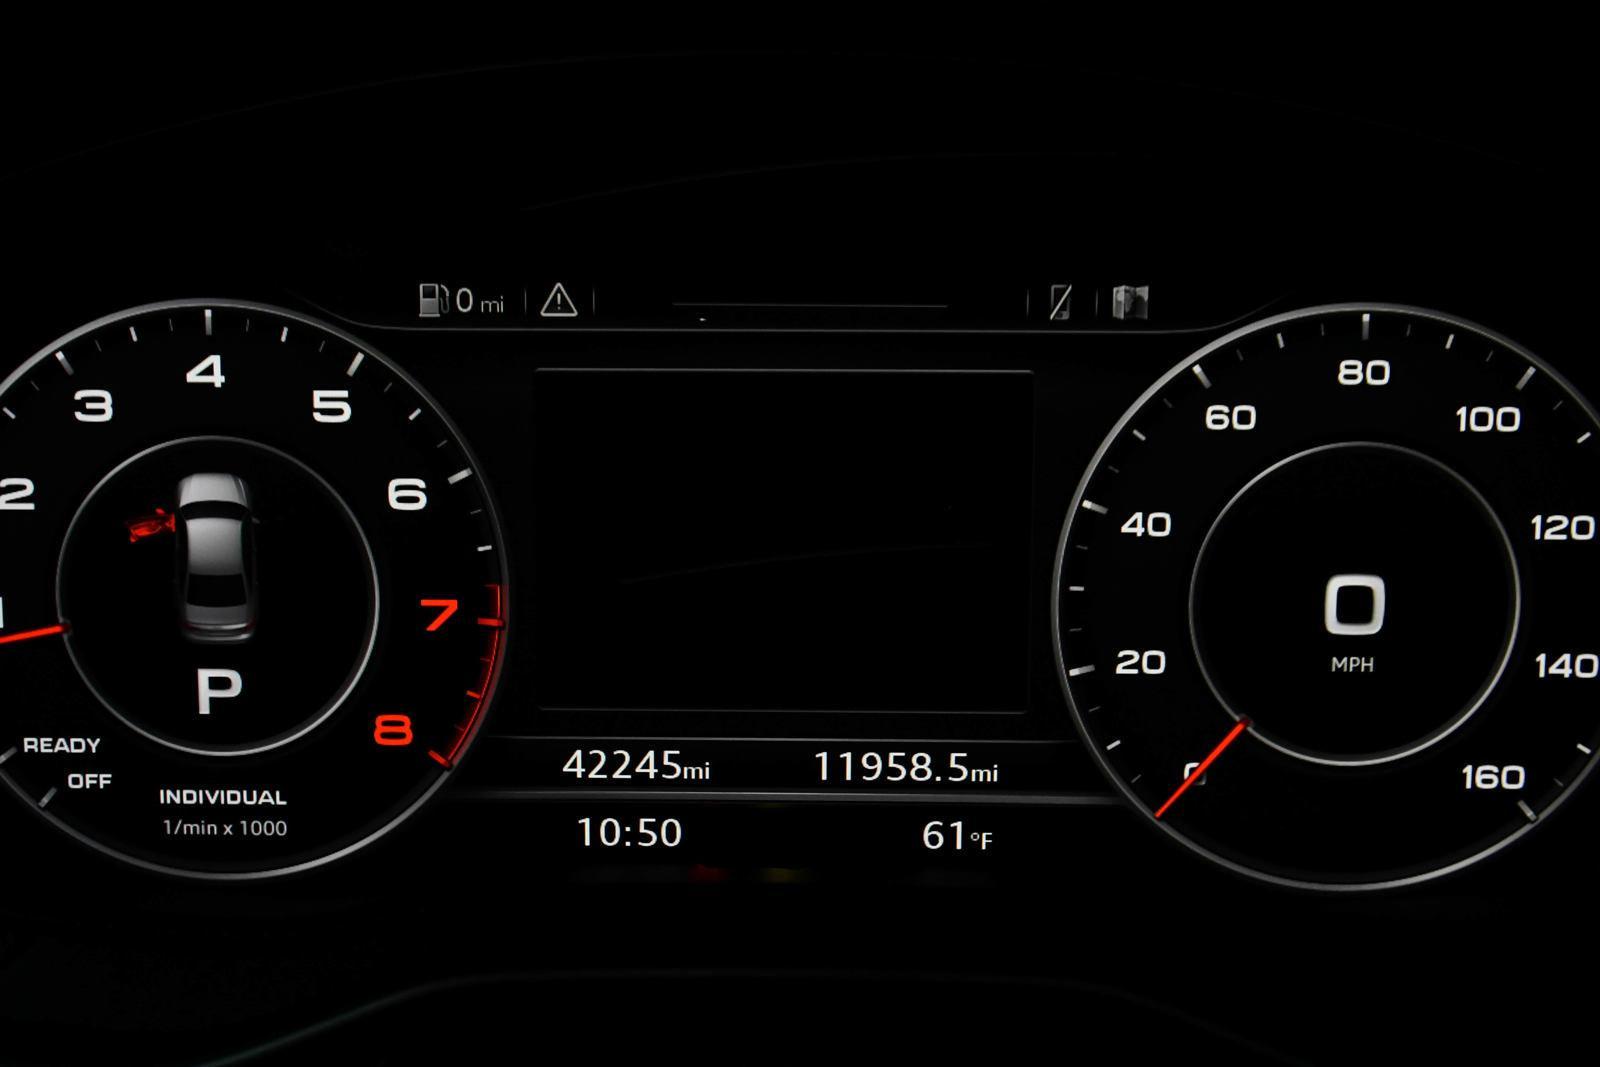The width and height of the screenshot is (1600, 1067).
Task: Tap the 1/min x 1000 label
Action: (225, 828)
